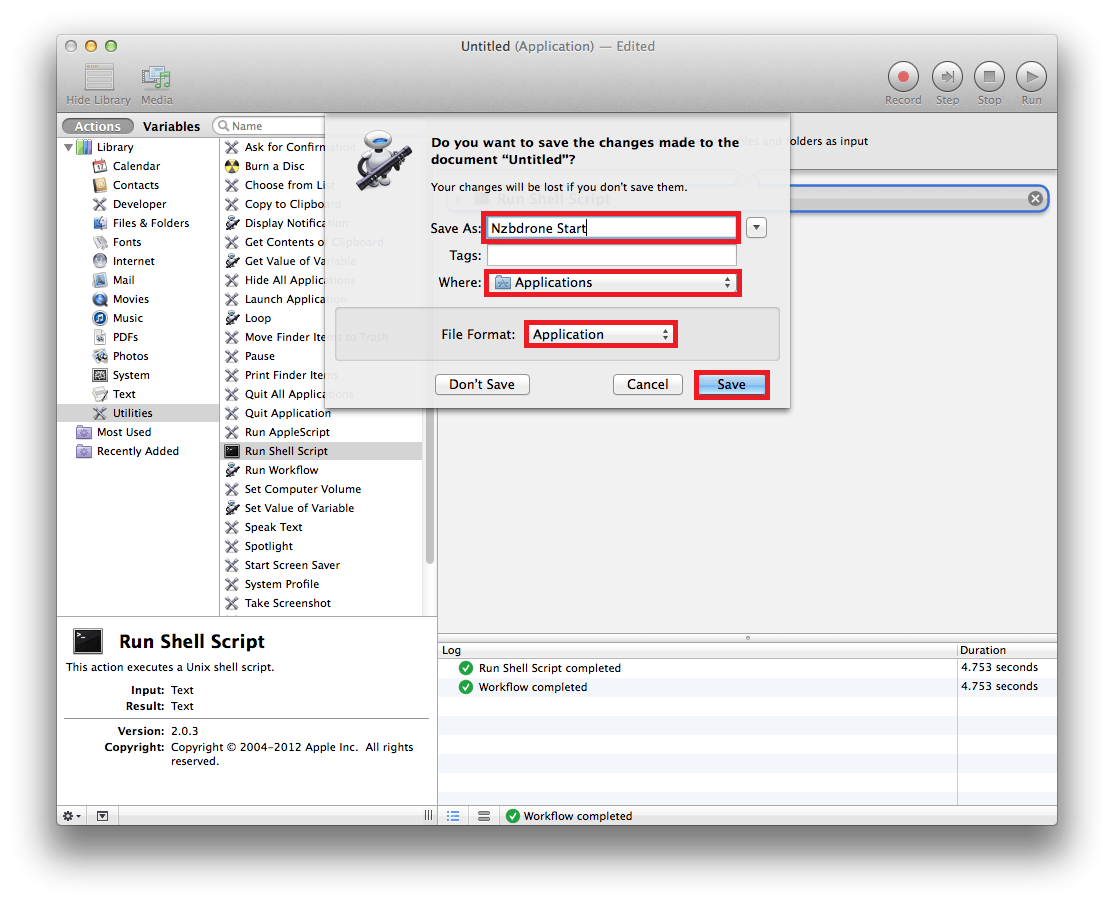Click the Save button
The height and width of the screenshot is (904, 1114).
pyautogui.click(x=731, y=385)
